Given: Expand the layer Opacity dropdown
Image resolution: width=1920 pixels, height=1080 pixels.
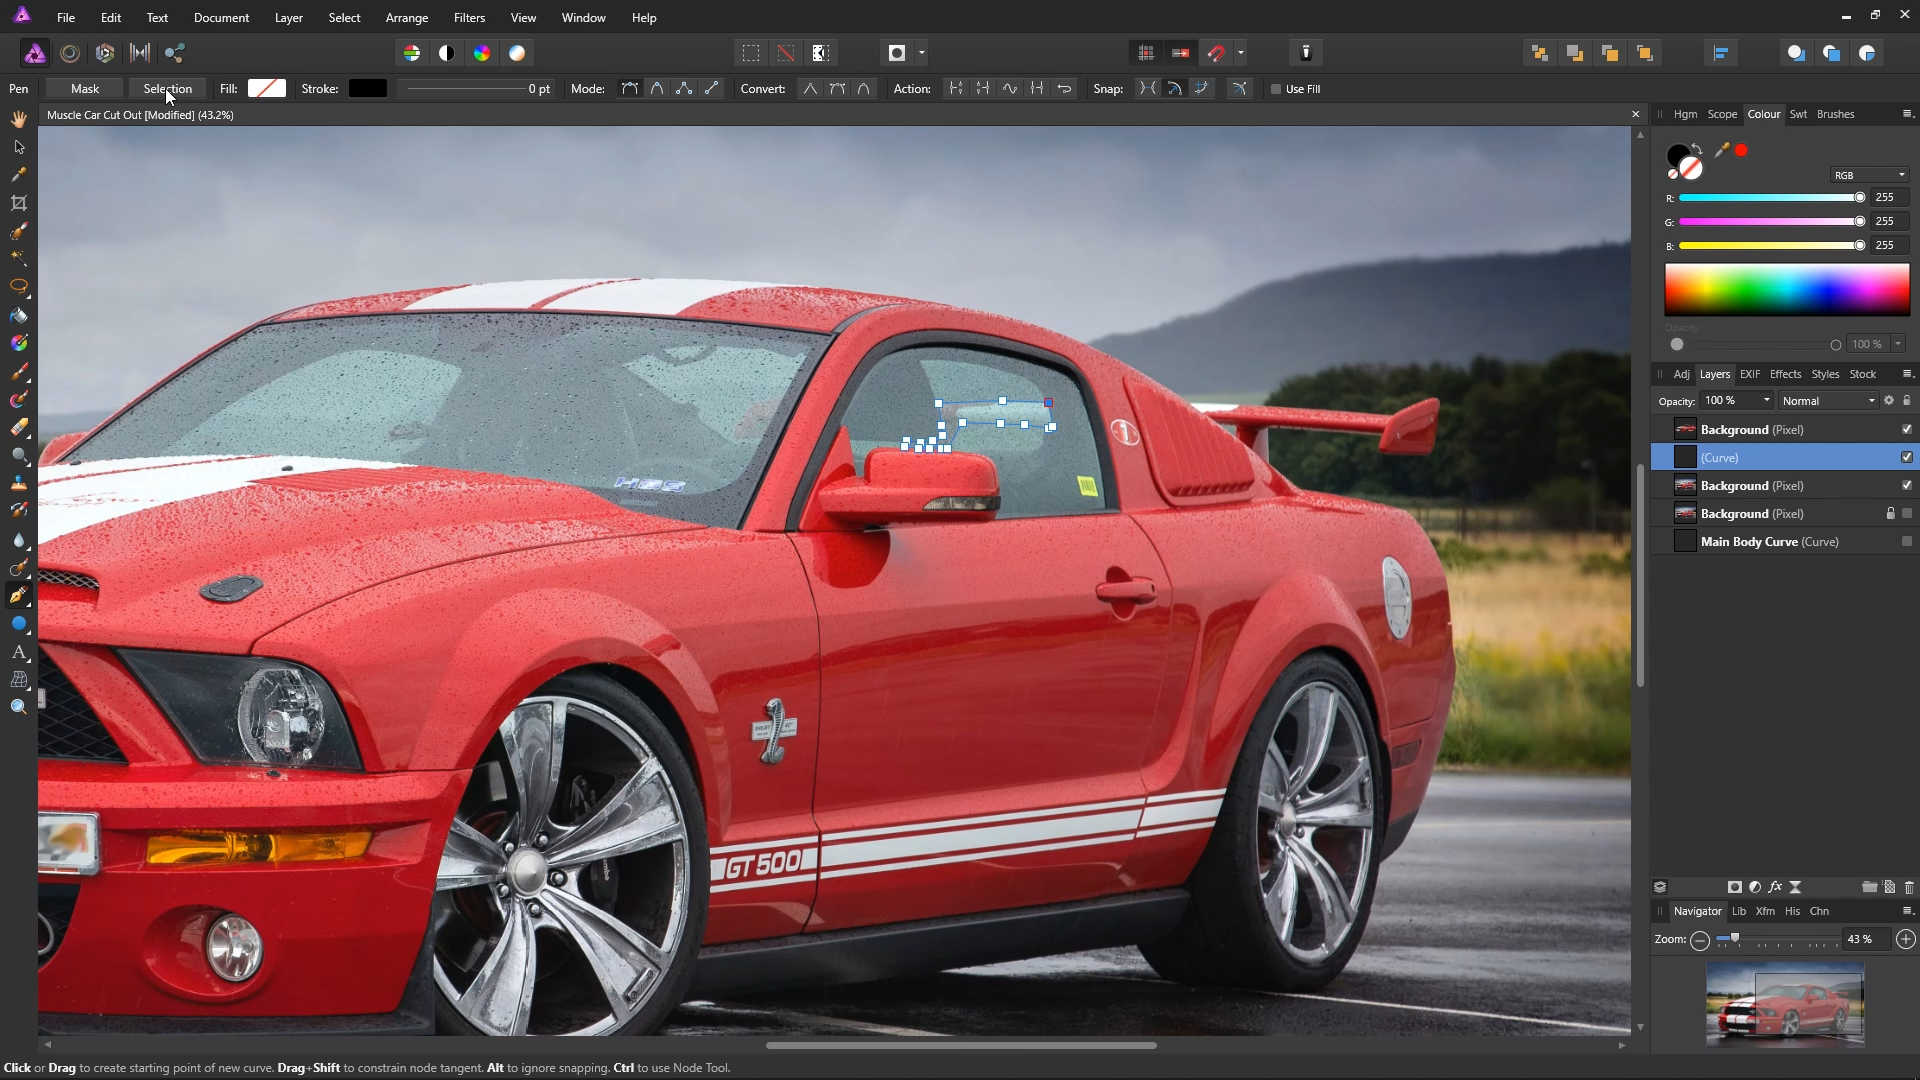Looking at the screenshot, I should tap(1766, 401).
